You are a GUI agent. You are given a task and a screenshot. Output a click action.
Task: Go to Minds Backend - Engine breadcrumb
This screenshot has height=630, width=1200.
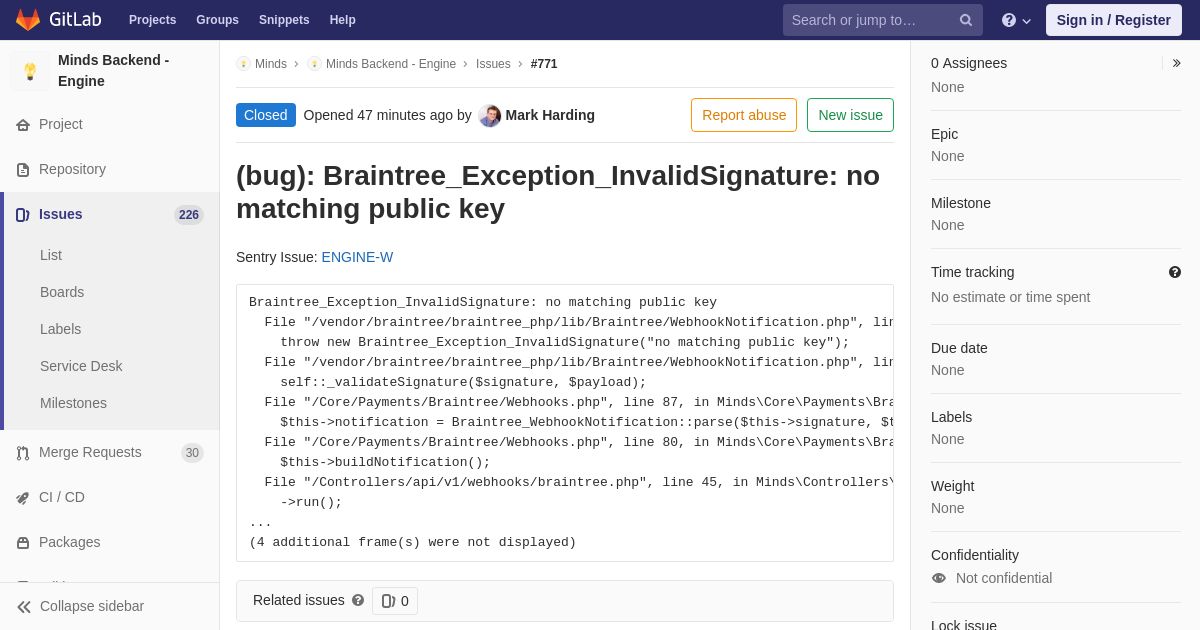point(391,64)
